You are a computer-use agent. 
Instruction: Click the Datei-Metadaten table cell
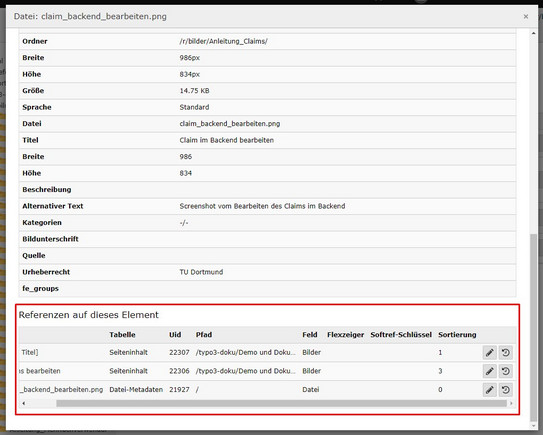point(136,390)
